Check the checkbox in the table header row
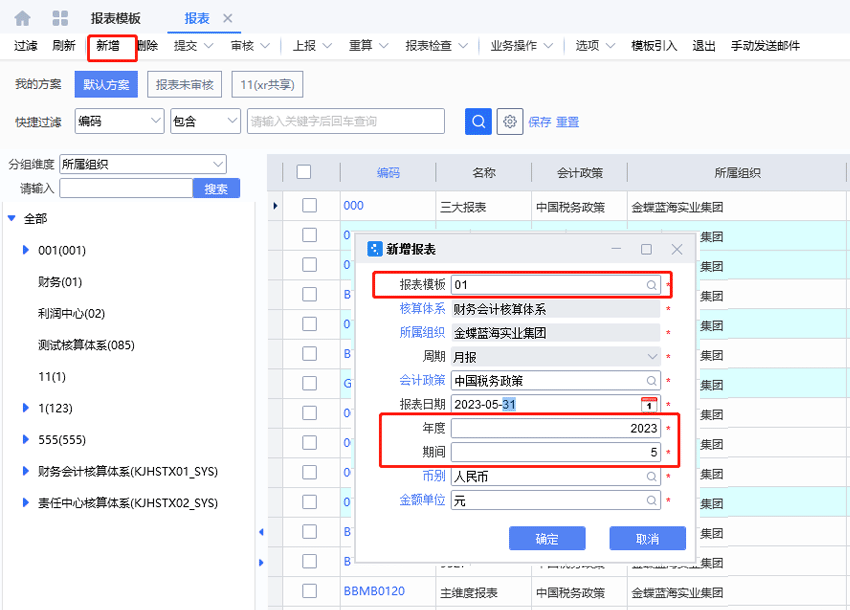This screenshot has height=610, width=850. 304,172
